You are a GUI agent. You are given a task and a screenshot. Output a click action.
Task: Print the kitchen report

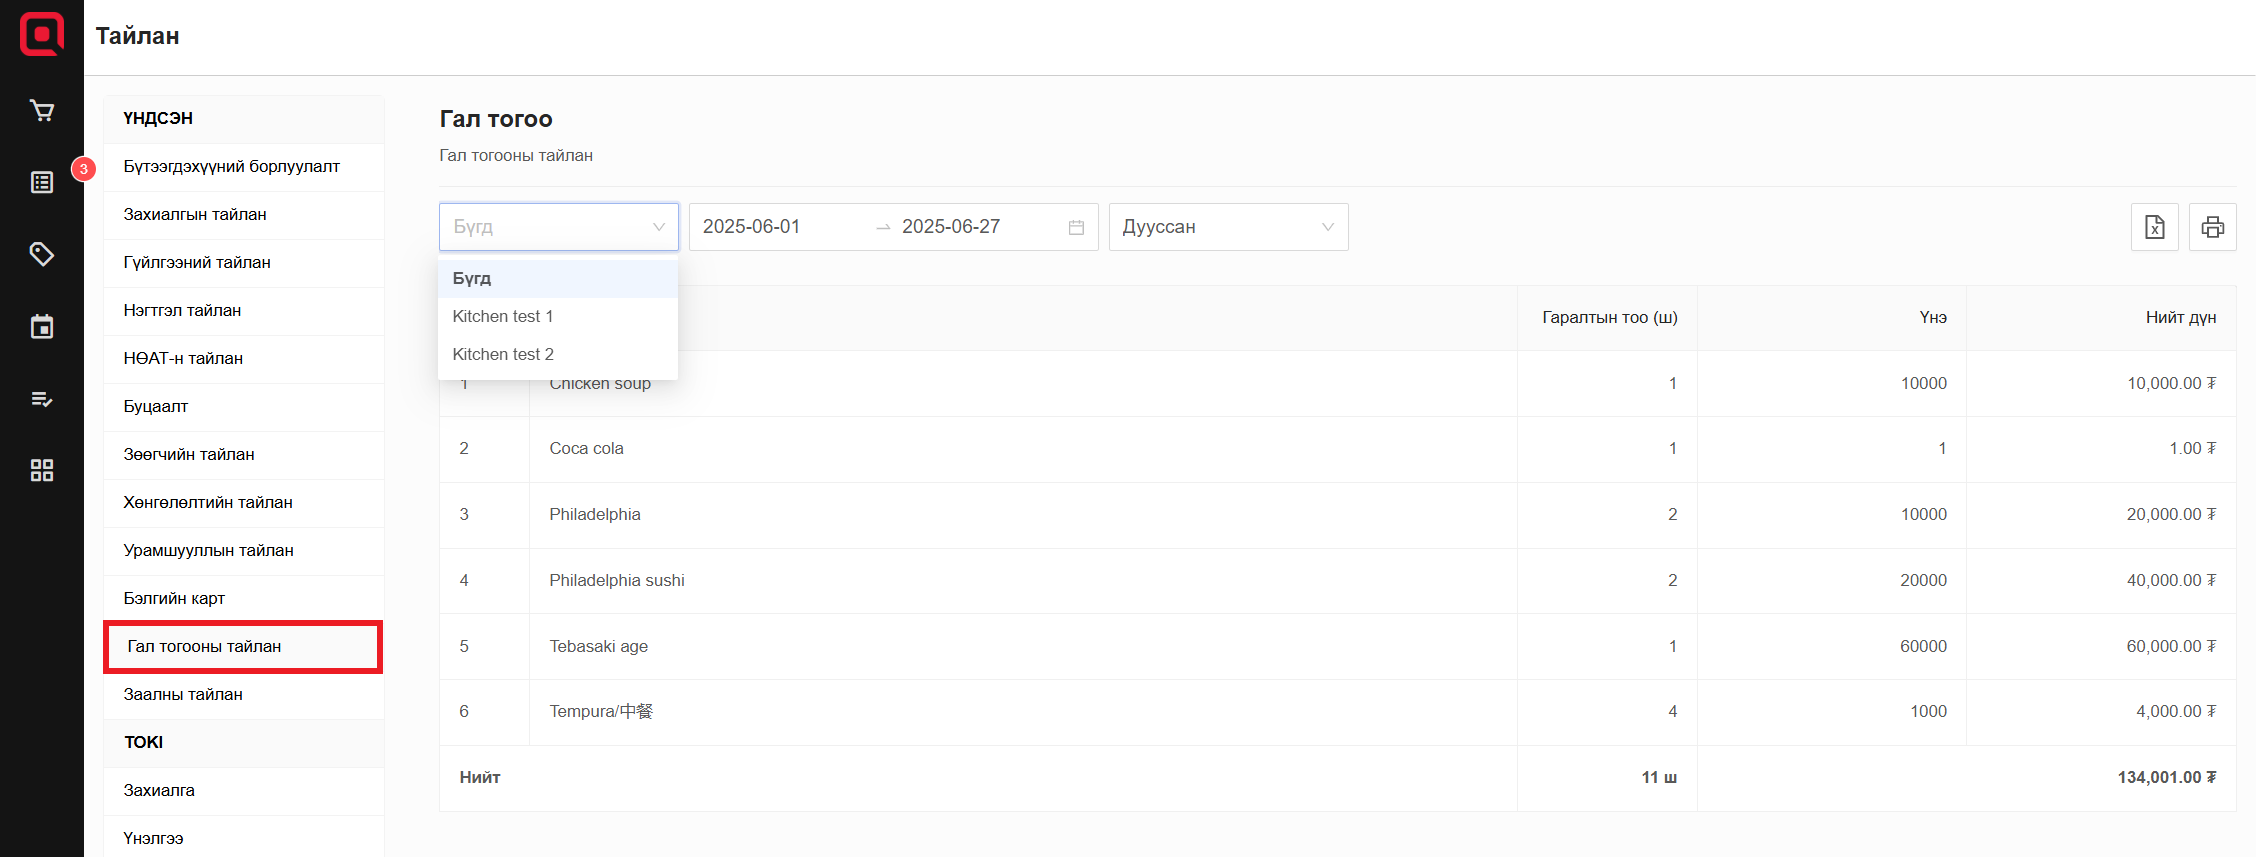pyautogui.click(x=2212, y=227)
